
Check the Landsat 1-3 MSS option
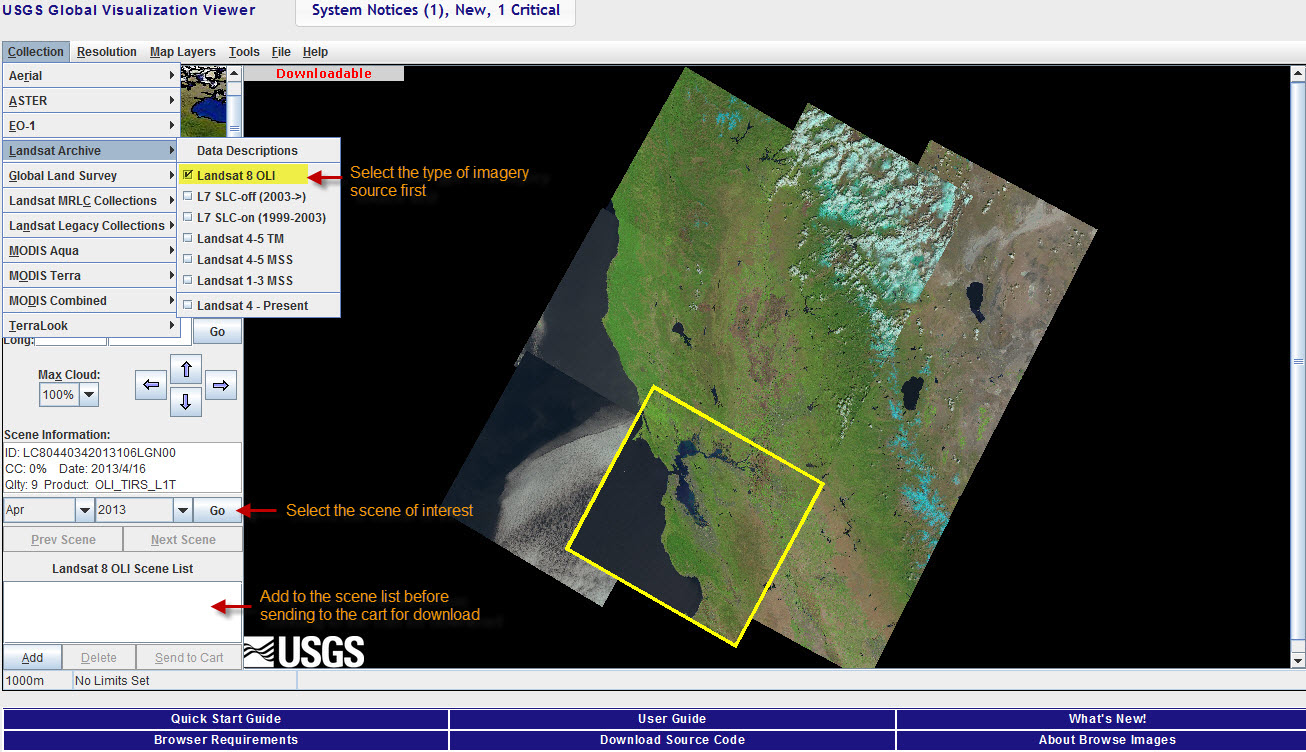(258, 280)
